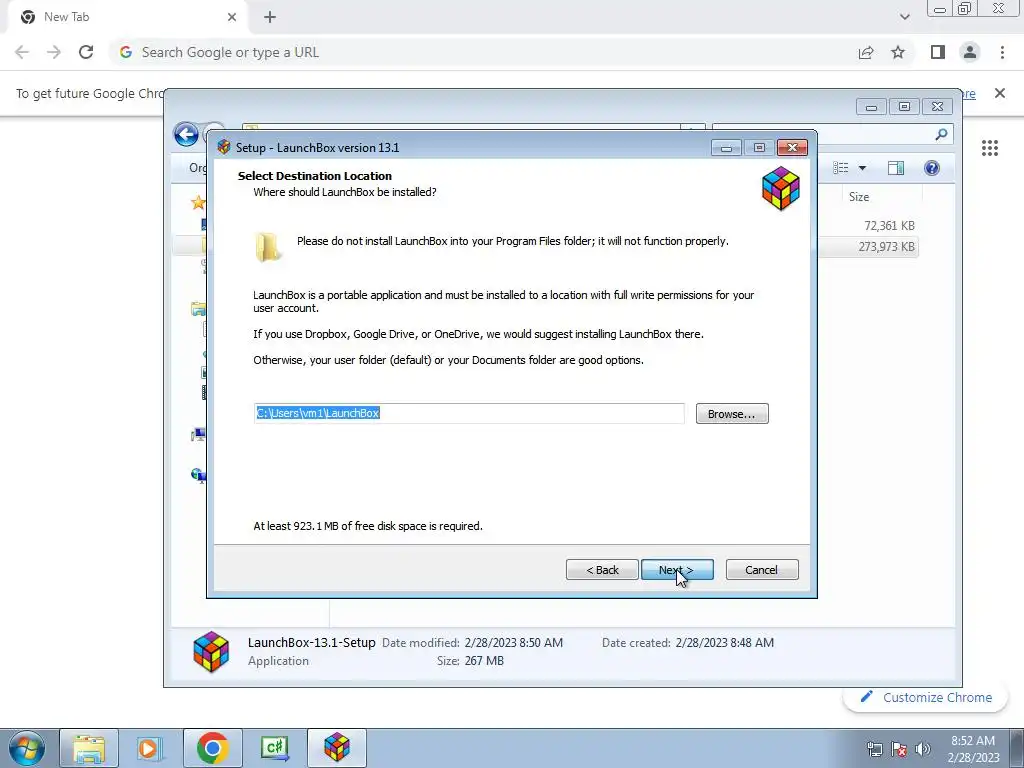Image resolution: width=1024 pixels, height=768 pixels.
Task: Open Explorer view options dropdown arrow
Action: (x=862, y=168)
